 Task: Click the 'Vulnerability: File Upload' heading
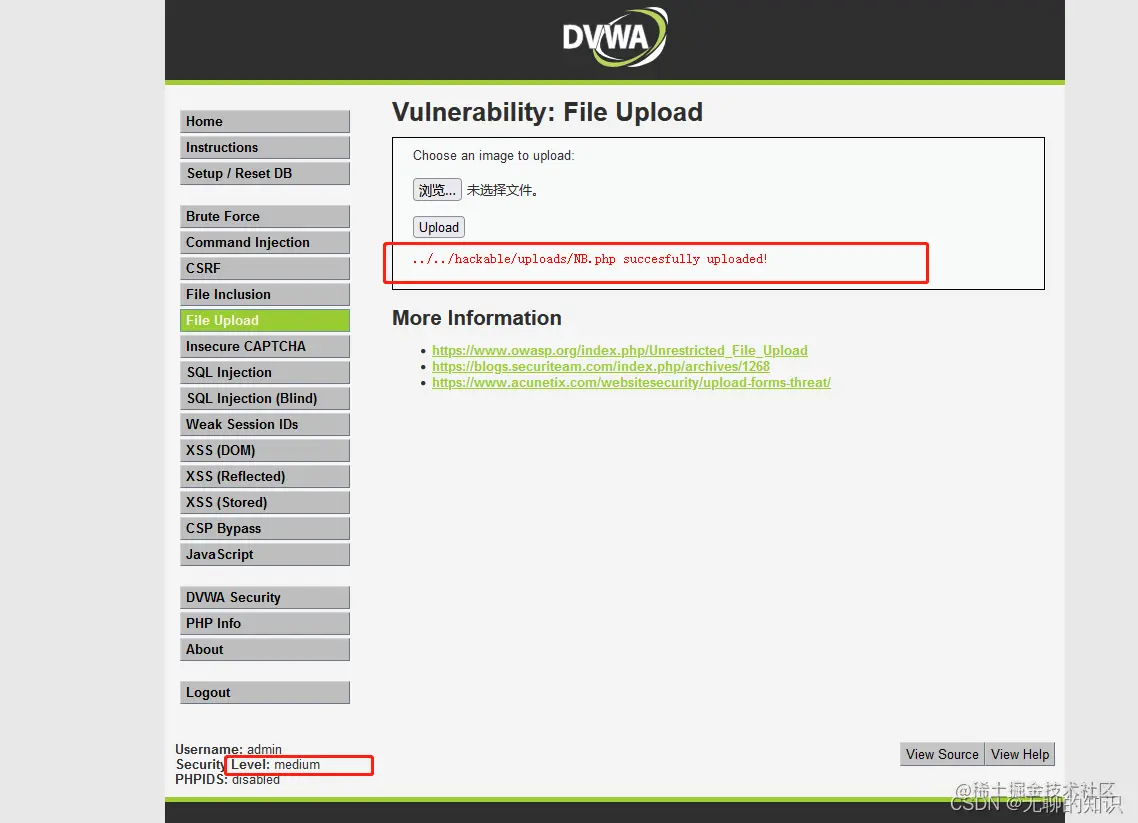pos(547,112)
